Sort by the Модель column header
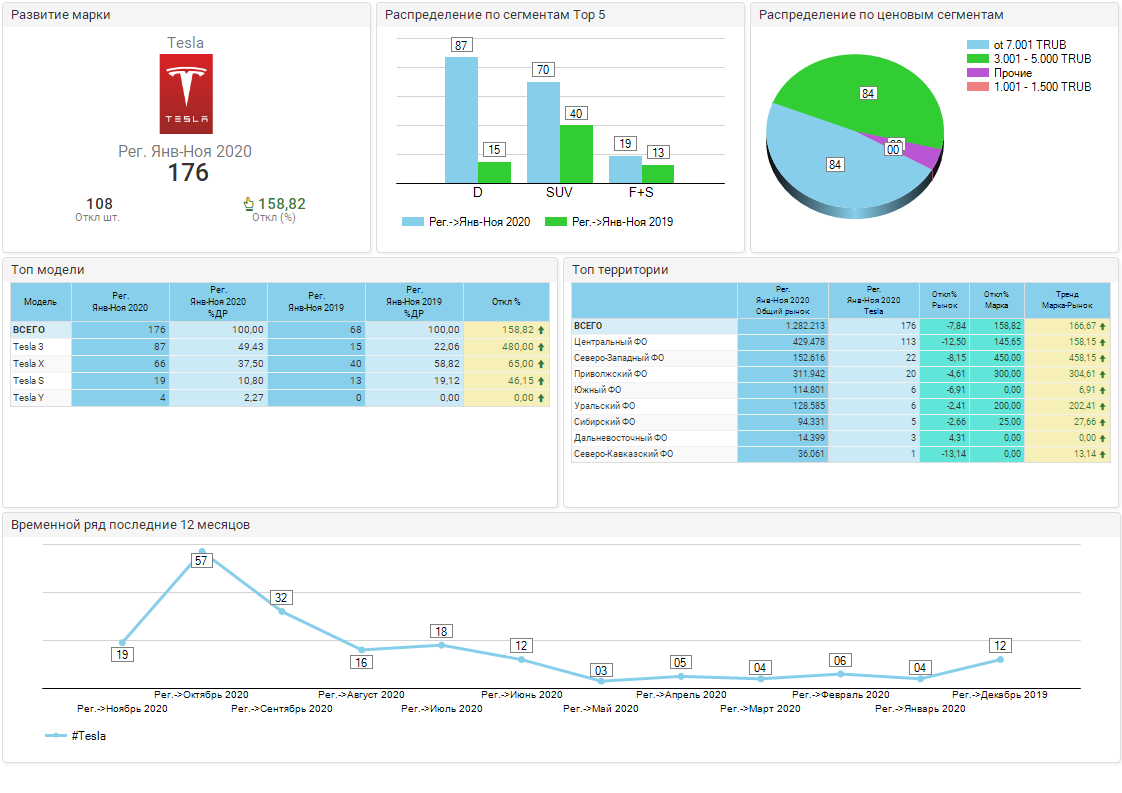Image resolution: width=1122 pixels, height=793 pixels. 40,302
